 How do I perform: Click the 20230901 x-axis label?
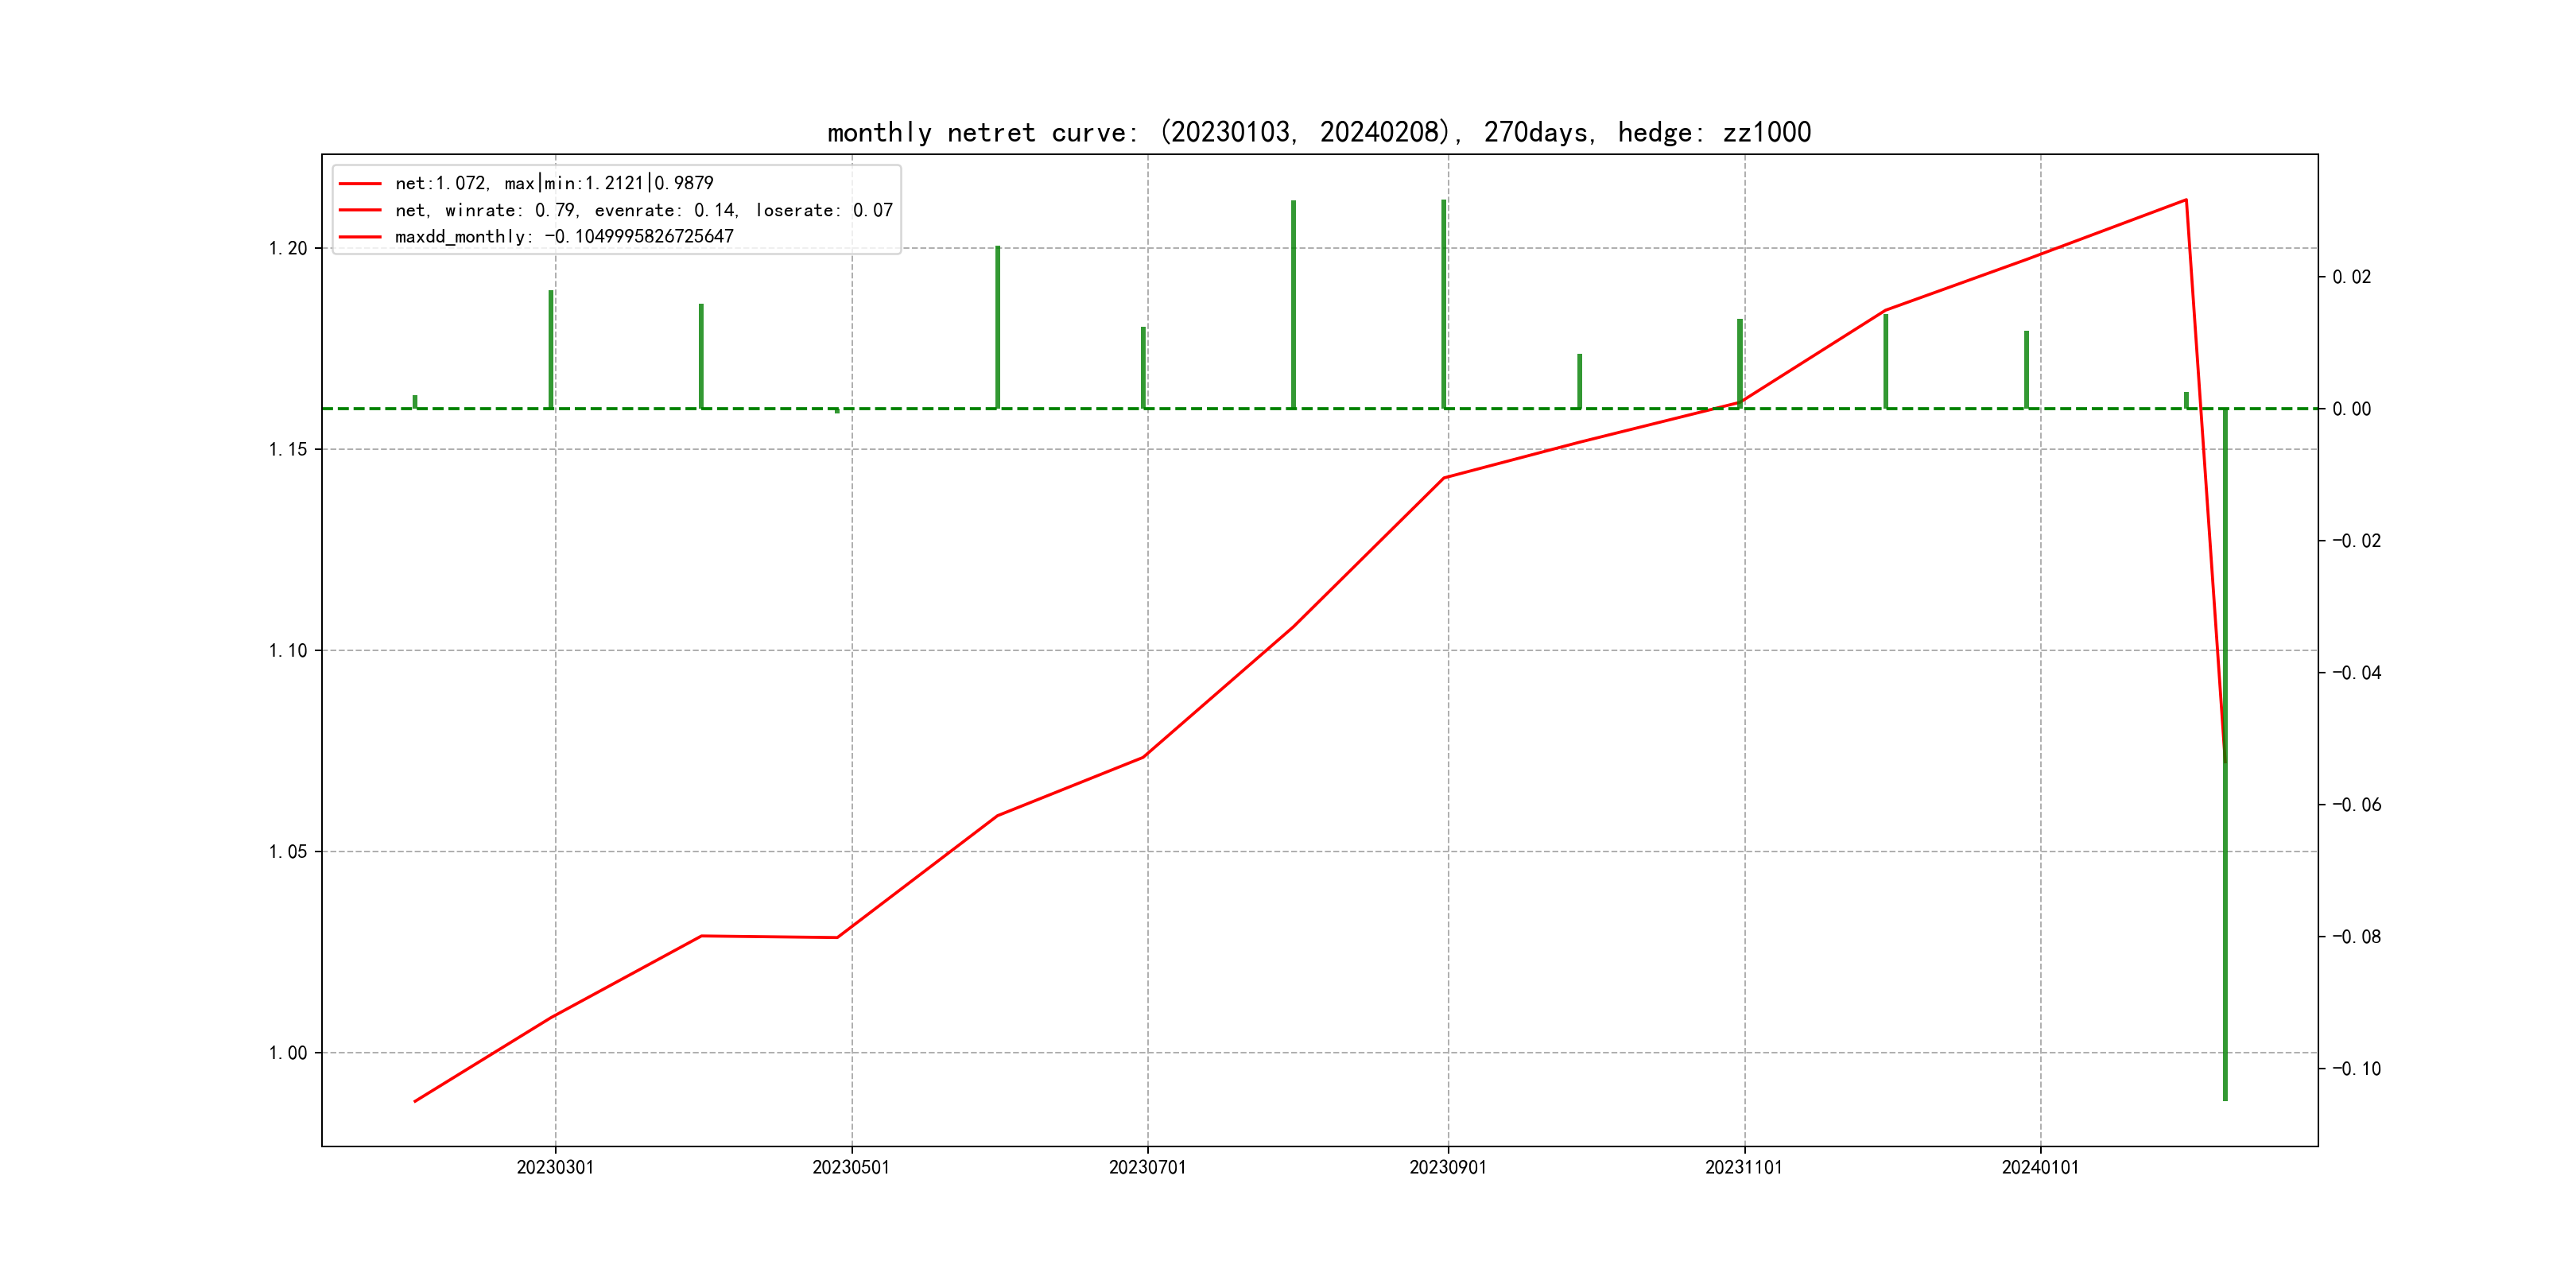click(1447, 1167)
